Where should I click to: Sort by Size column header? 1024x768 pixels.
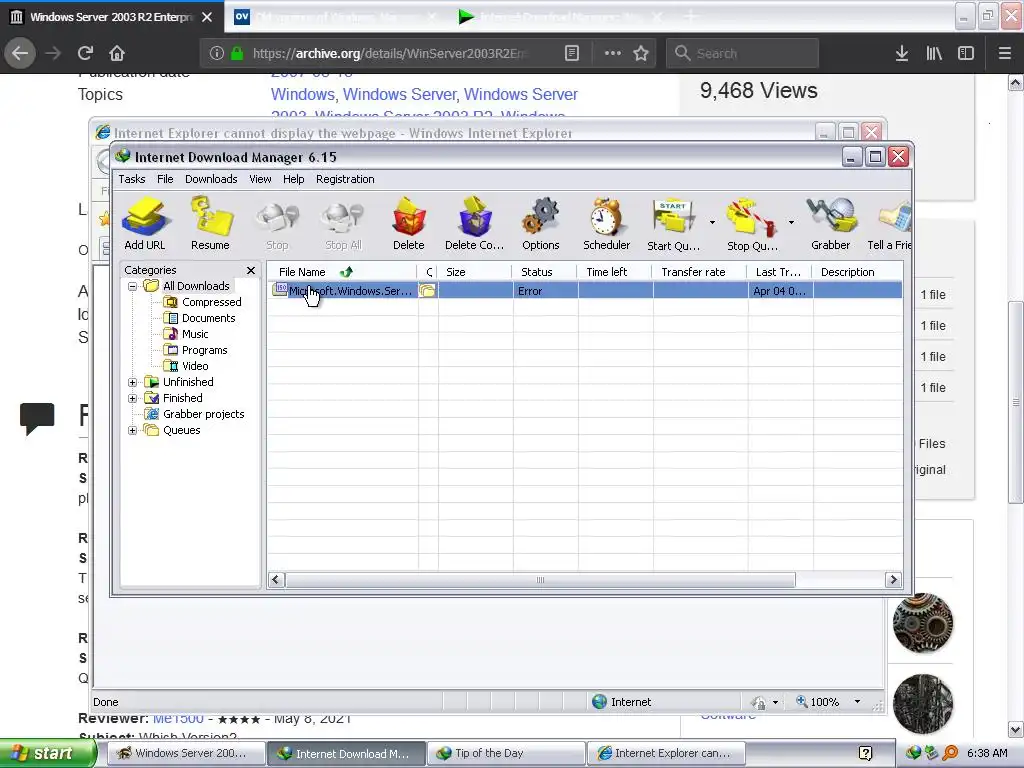pos(475,272)
